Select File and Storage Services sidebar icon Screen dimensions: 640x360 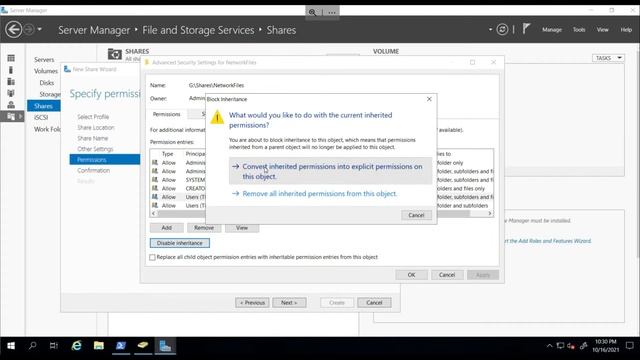11,117
